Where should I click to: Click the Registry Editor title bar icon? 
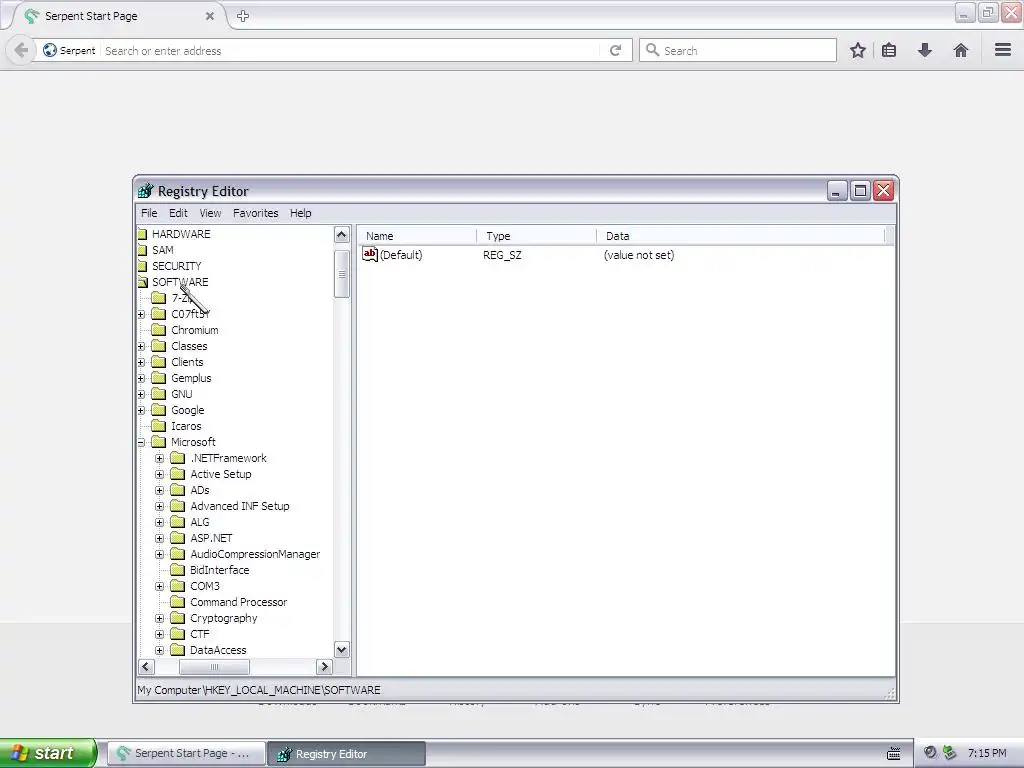coord(146,191)
